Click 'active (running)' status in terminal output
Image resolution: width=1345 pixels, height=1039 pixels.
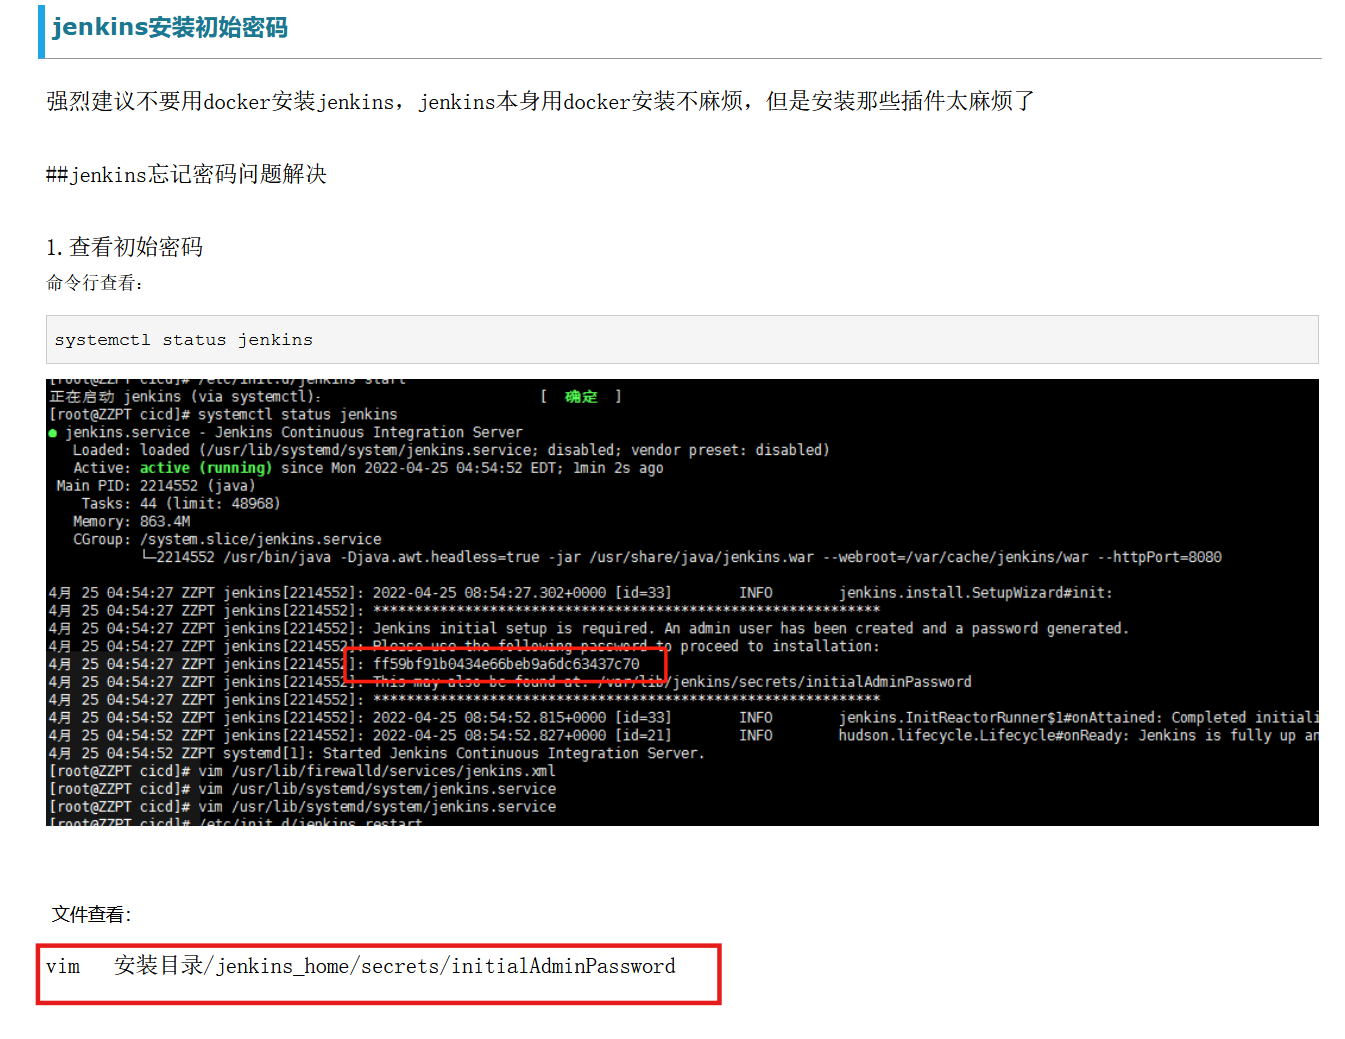[205, 468]
